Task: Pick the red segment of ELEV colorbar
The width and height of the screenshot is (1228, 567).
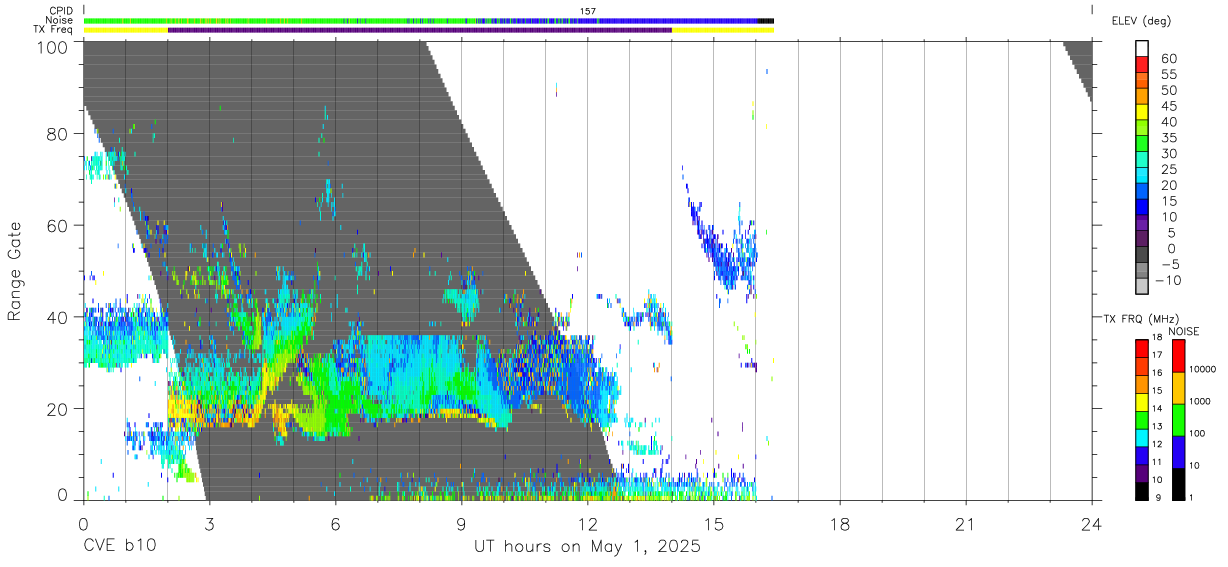Action: [1142, 65]
